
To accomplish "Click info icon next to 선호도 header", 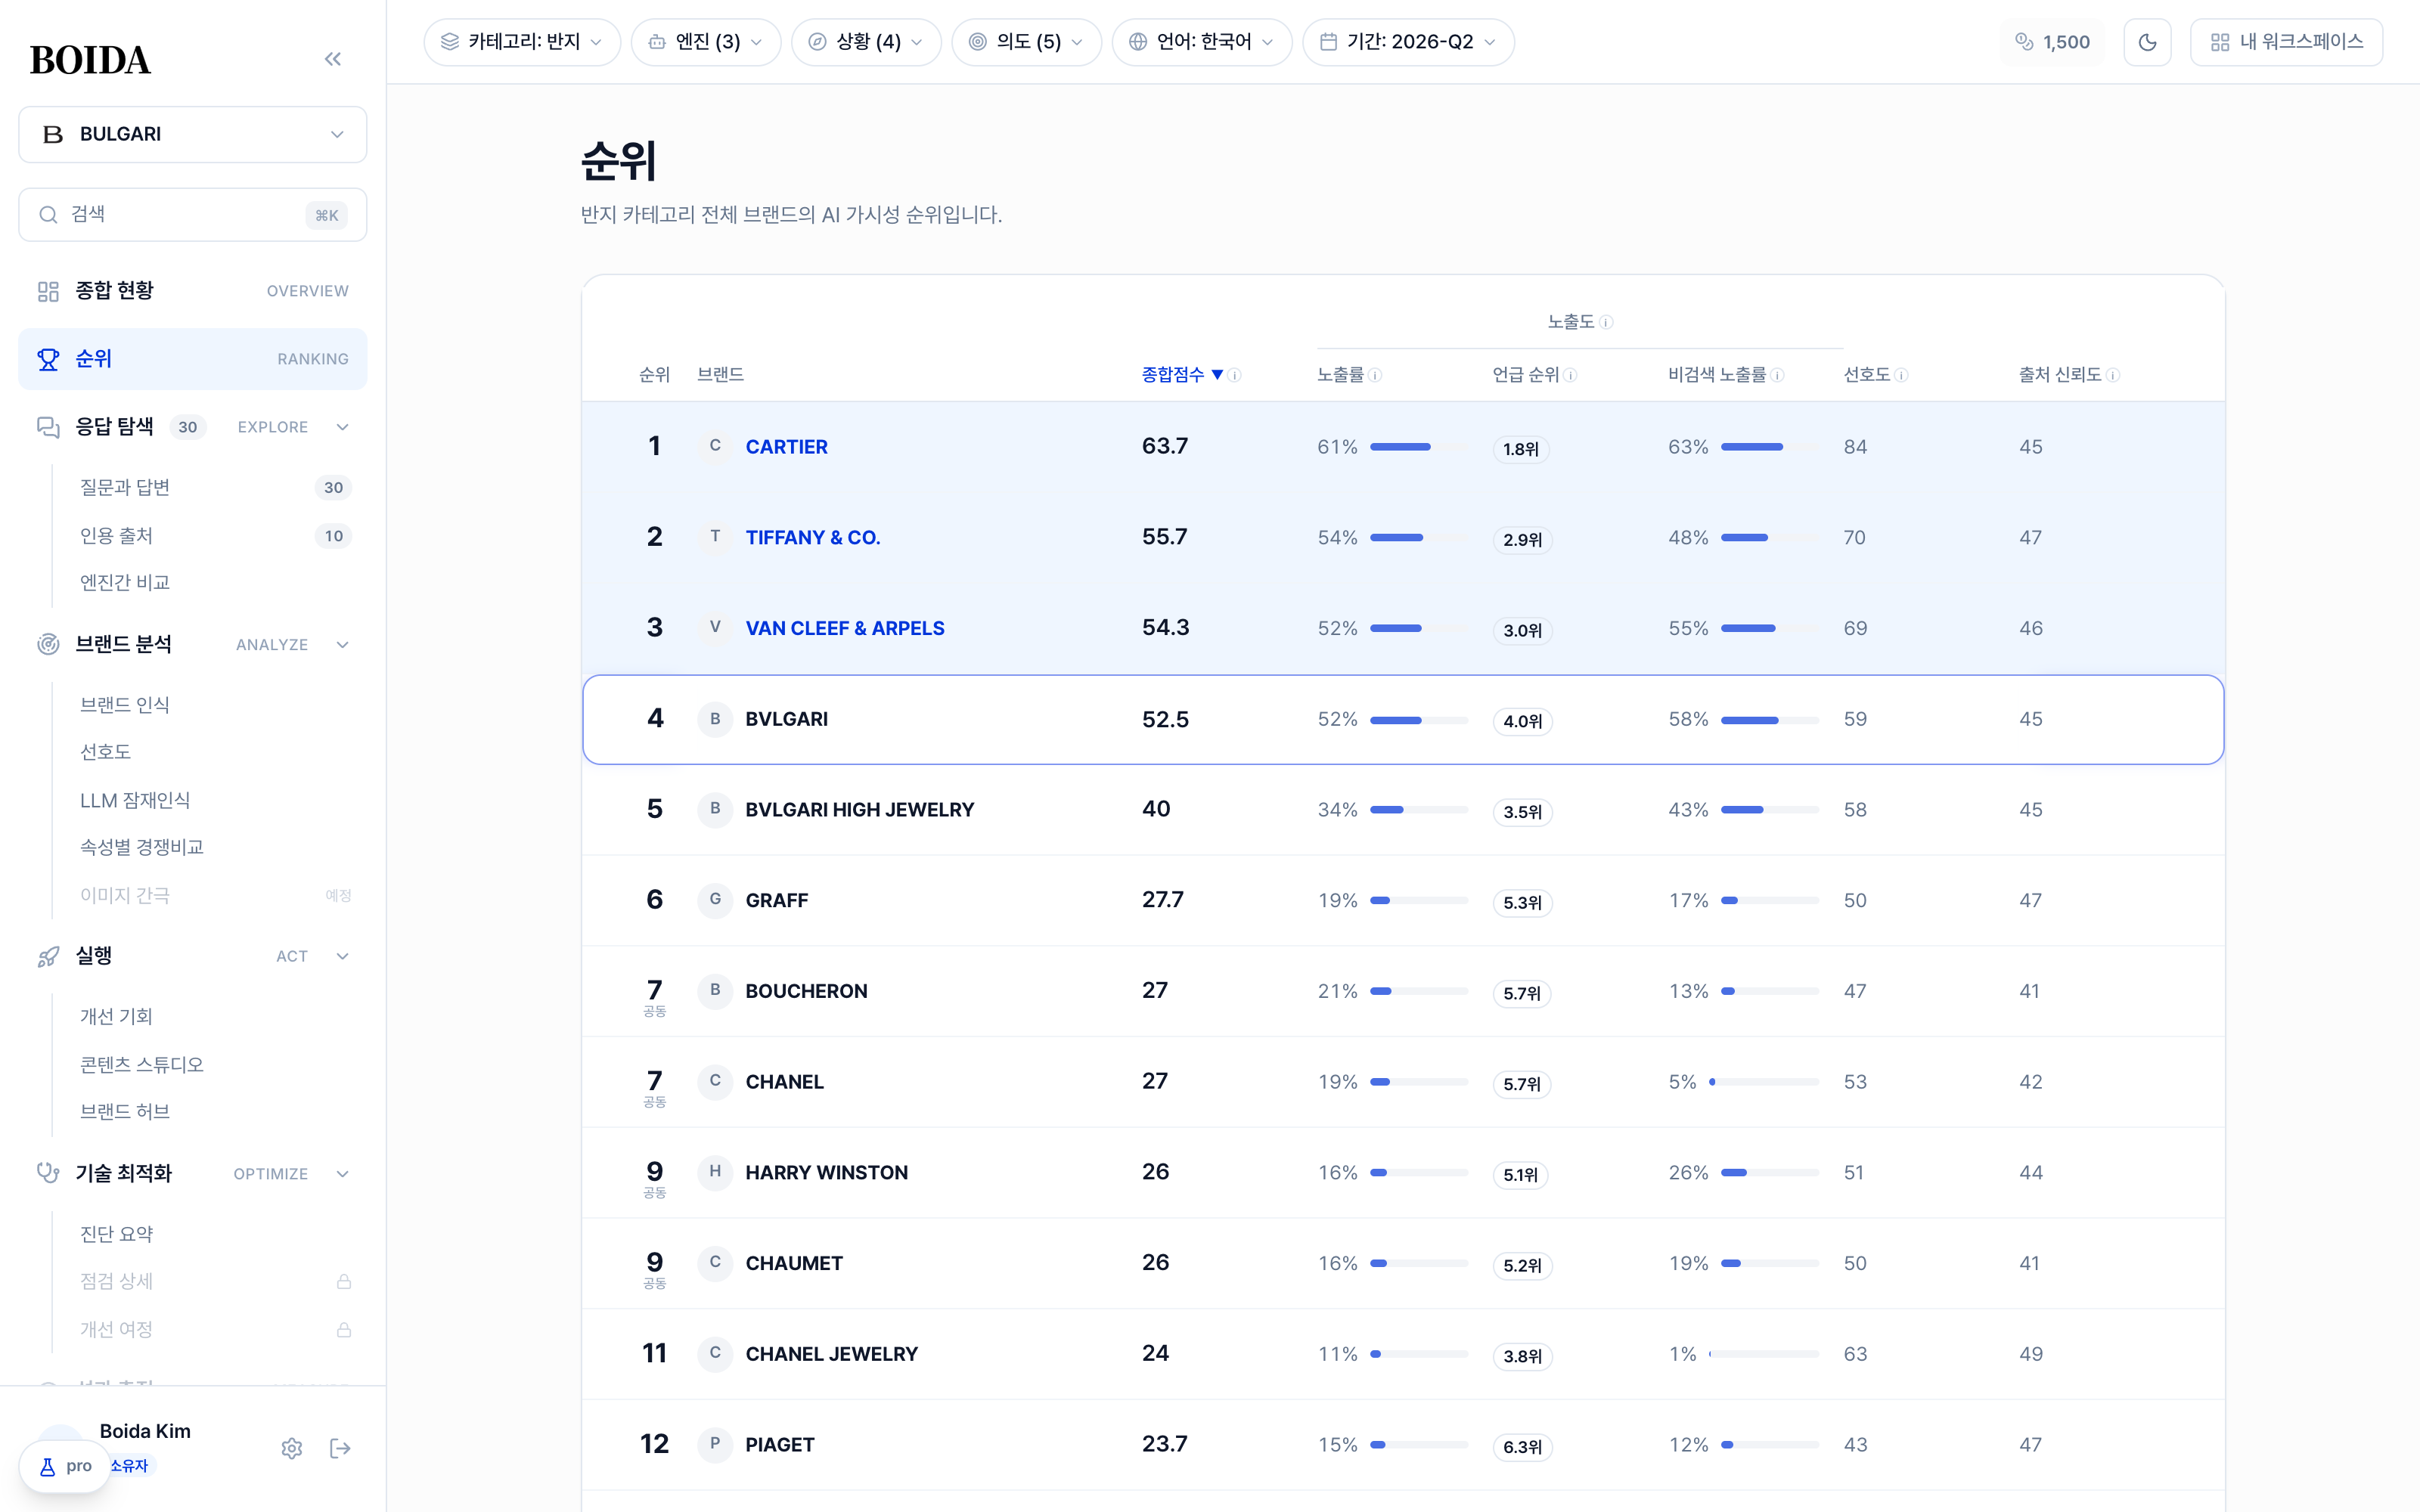I will 1901,375.
